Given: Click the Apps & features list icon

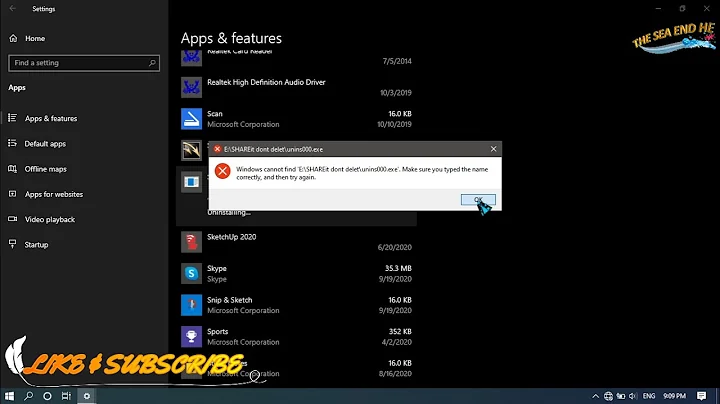Looking at the screenshot, I should tap(12, 118).
